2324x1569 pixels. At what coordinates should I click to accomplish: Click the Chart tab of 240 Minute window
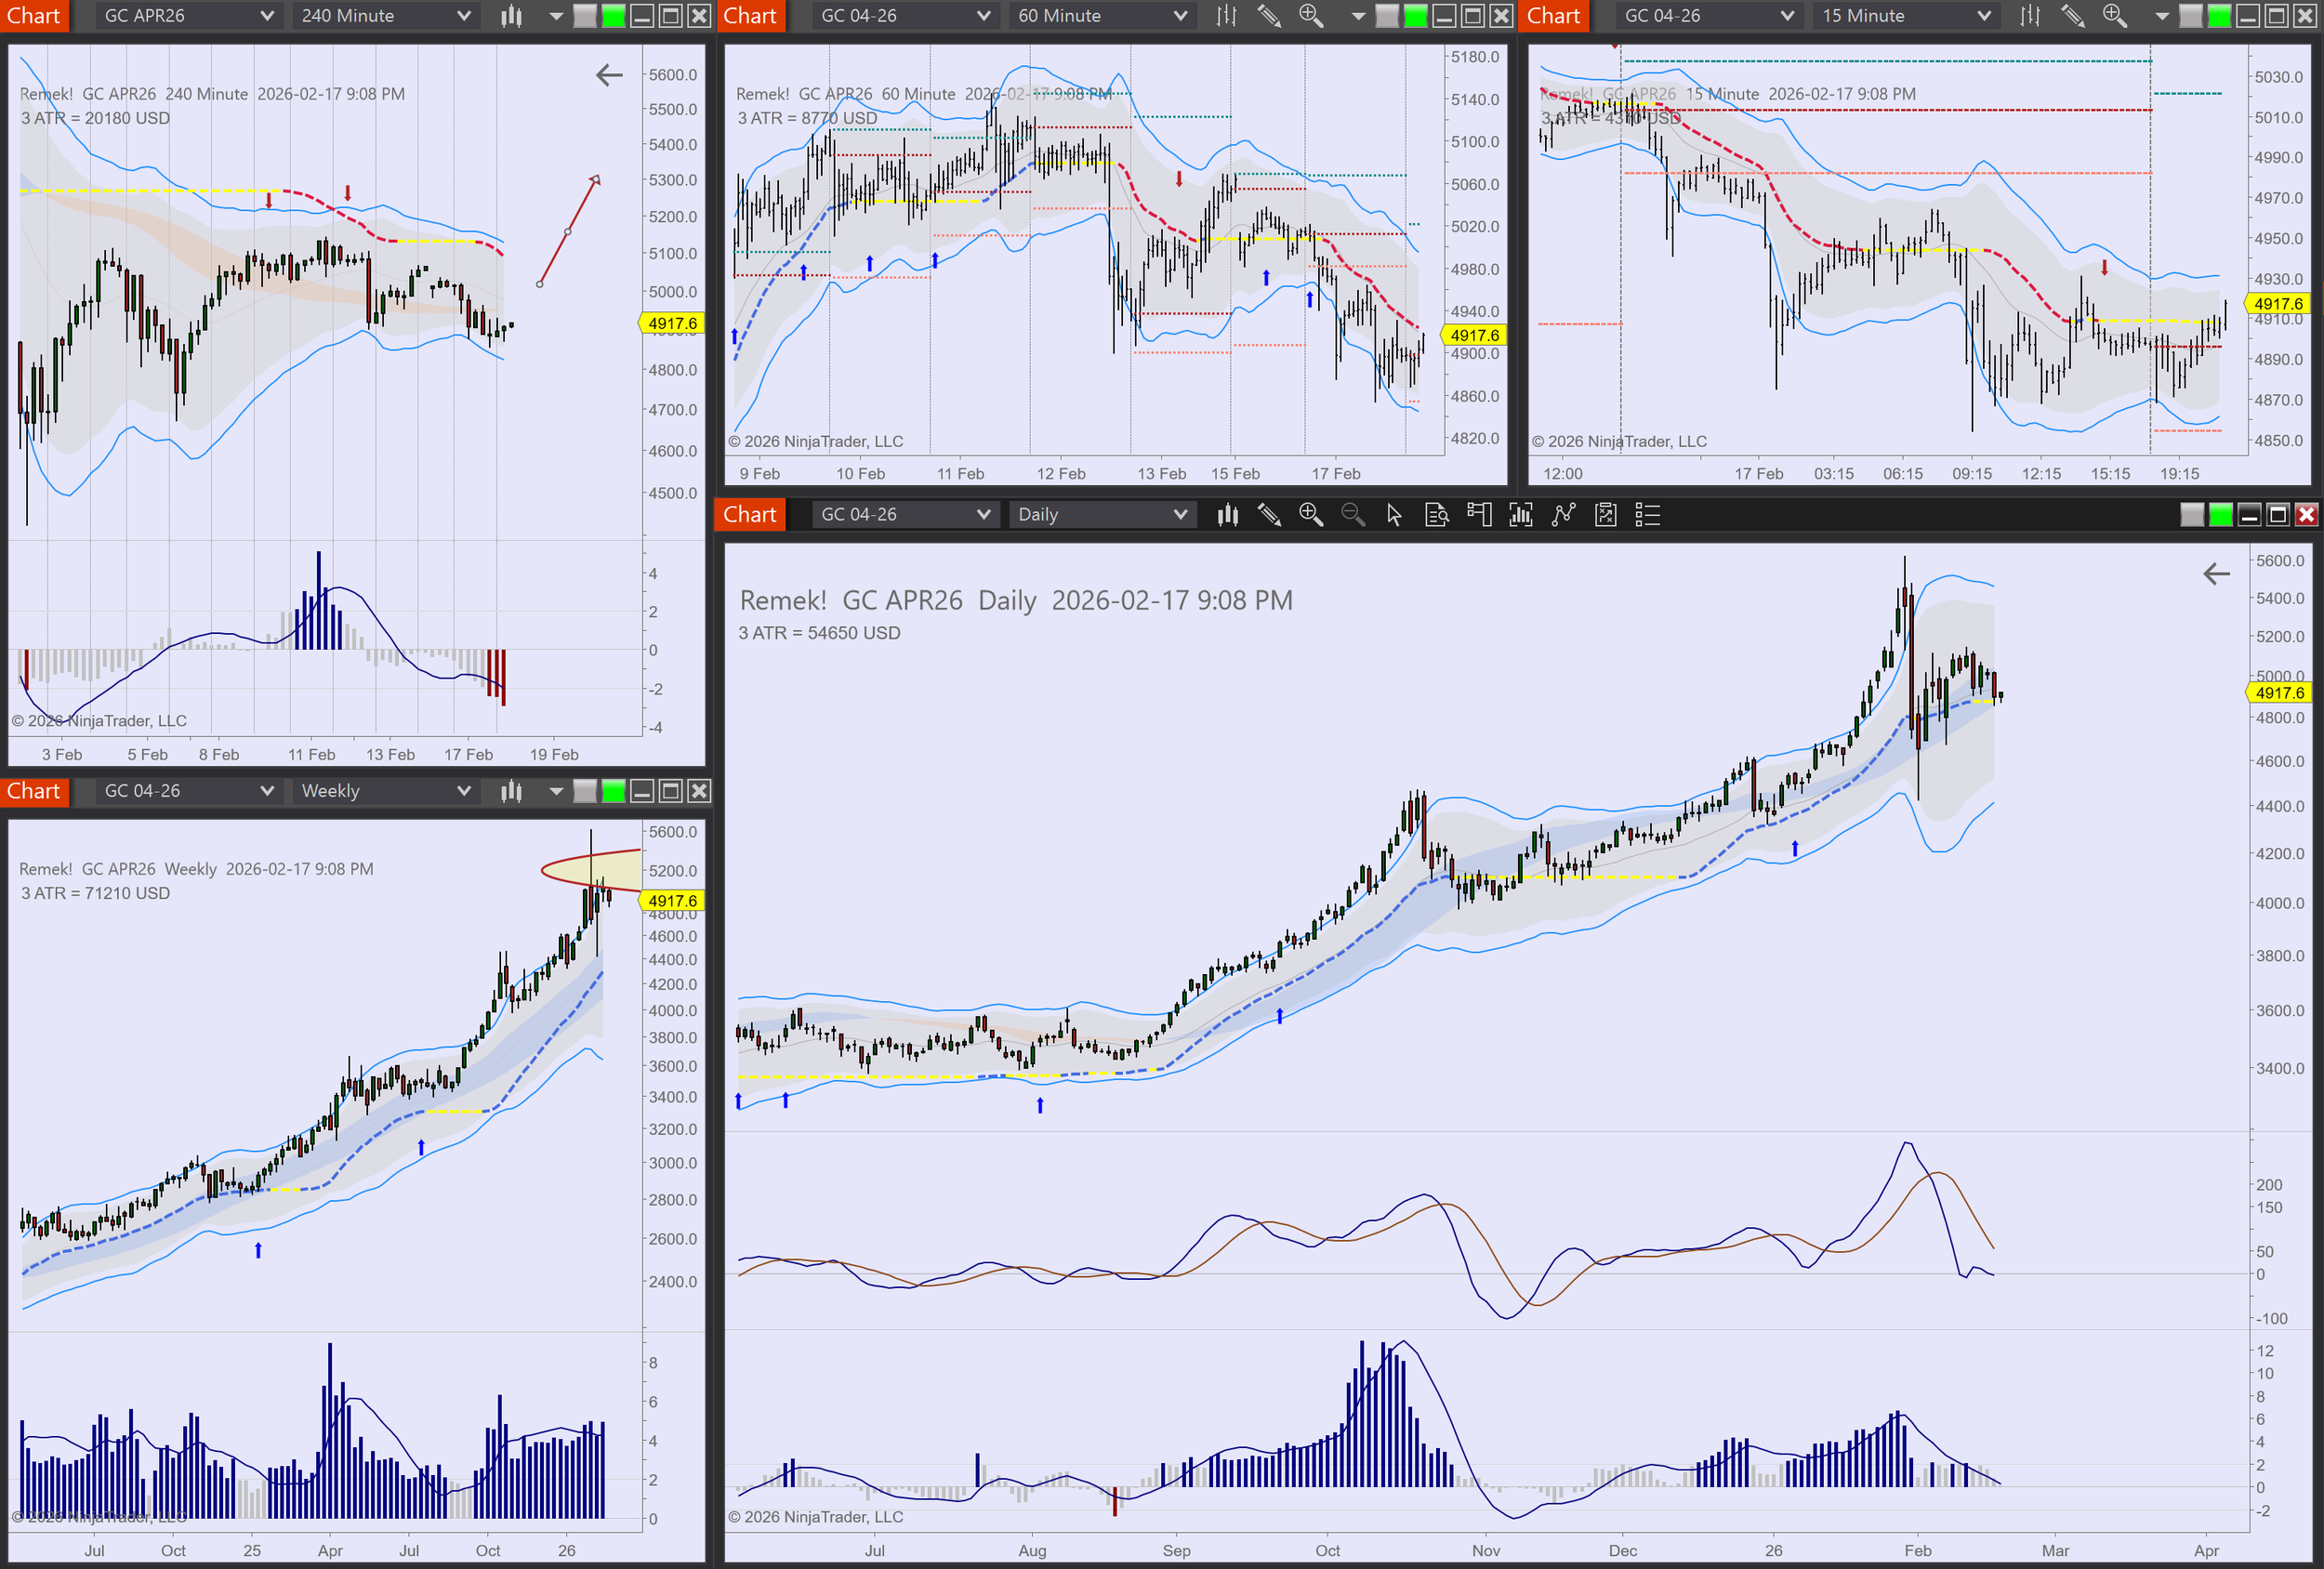click(34, 16)
